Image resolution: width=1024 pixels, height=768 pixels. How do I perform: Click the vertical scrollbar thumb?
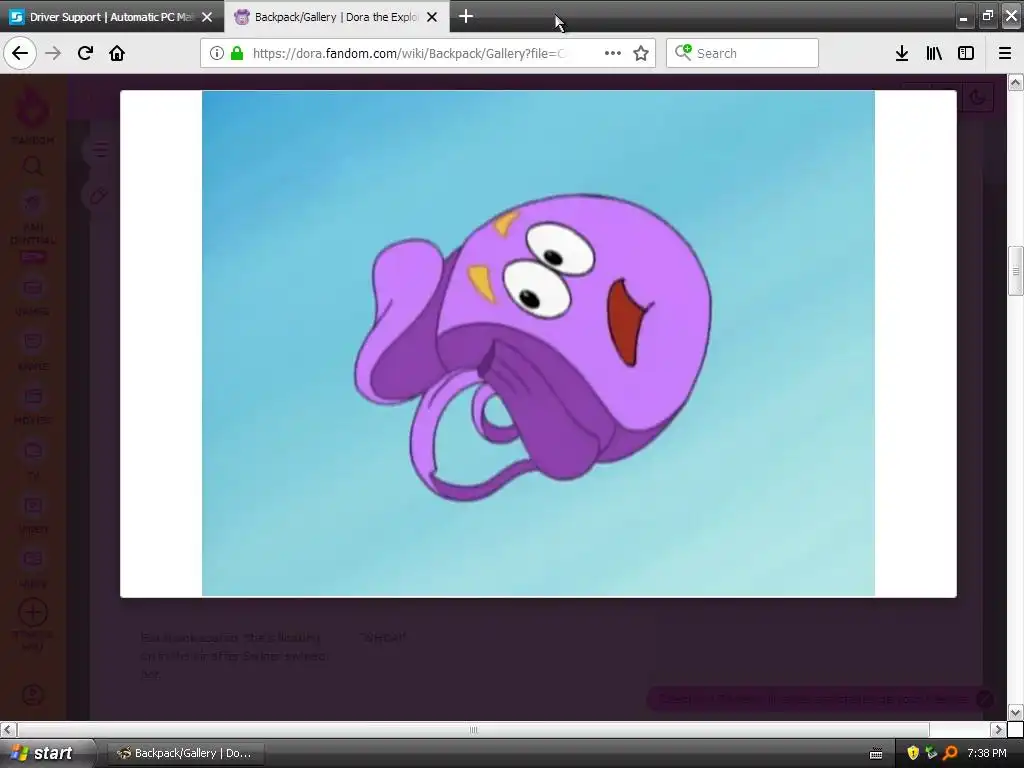1016,271
